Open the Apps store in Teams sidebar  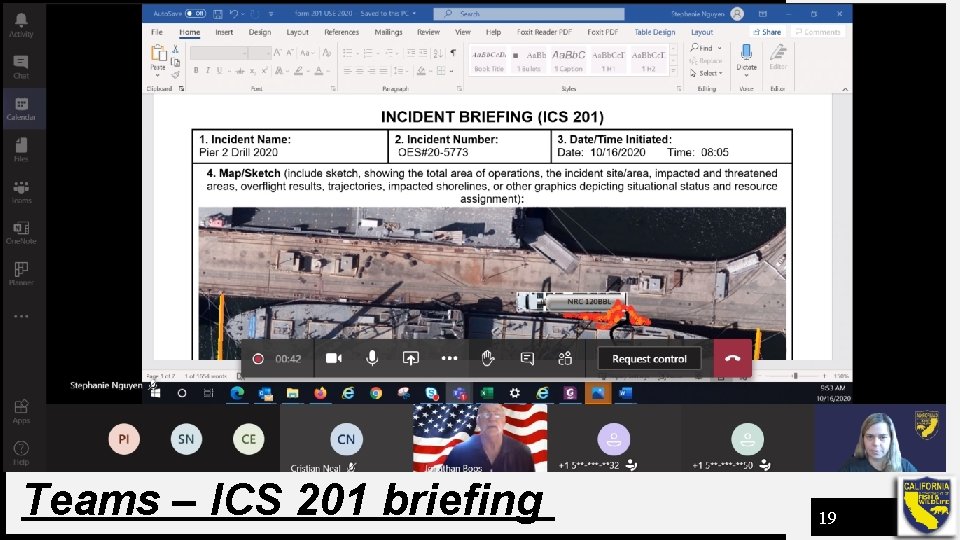21,411
